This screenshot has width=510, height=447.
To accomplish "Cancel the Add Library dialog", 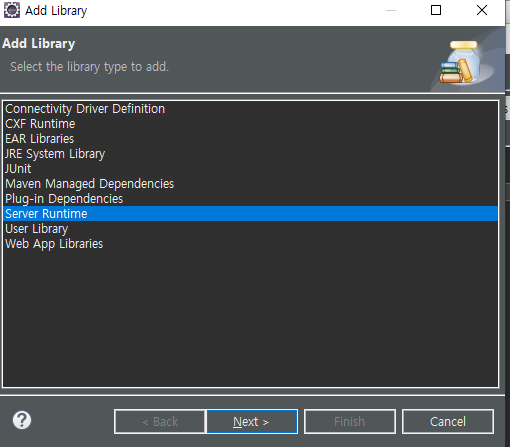I will [448, 422].
